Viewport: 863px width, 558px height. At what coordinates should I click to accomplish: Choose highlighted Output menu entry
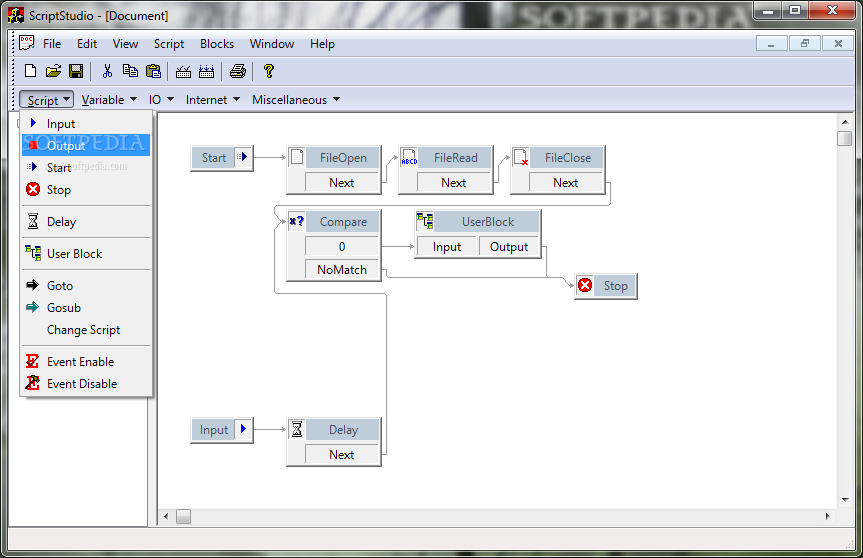pyautogui.click(x=86, y=145)
